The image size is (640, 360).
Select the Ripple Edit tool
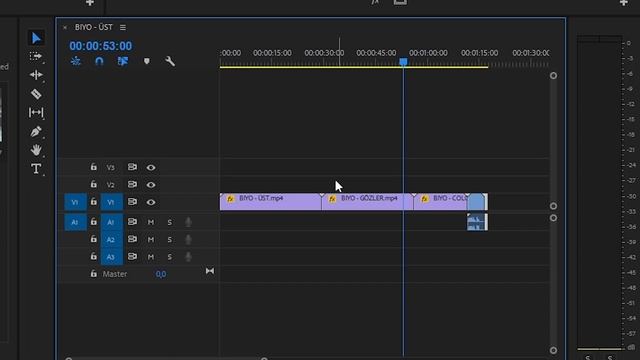pyautogui.click(x=36, y=75)
